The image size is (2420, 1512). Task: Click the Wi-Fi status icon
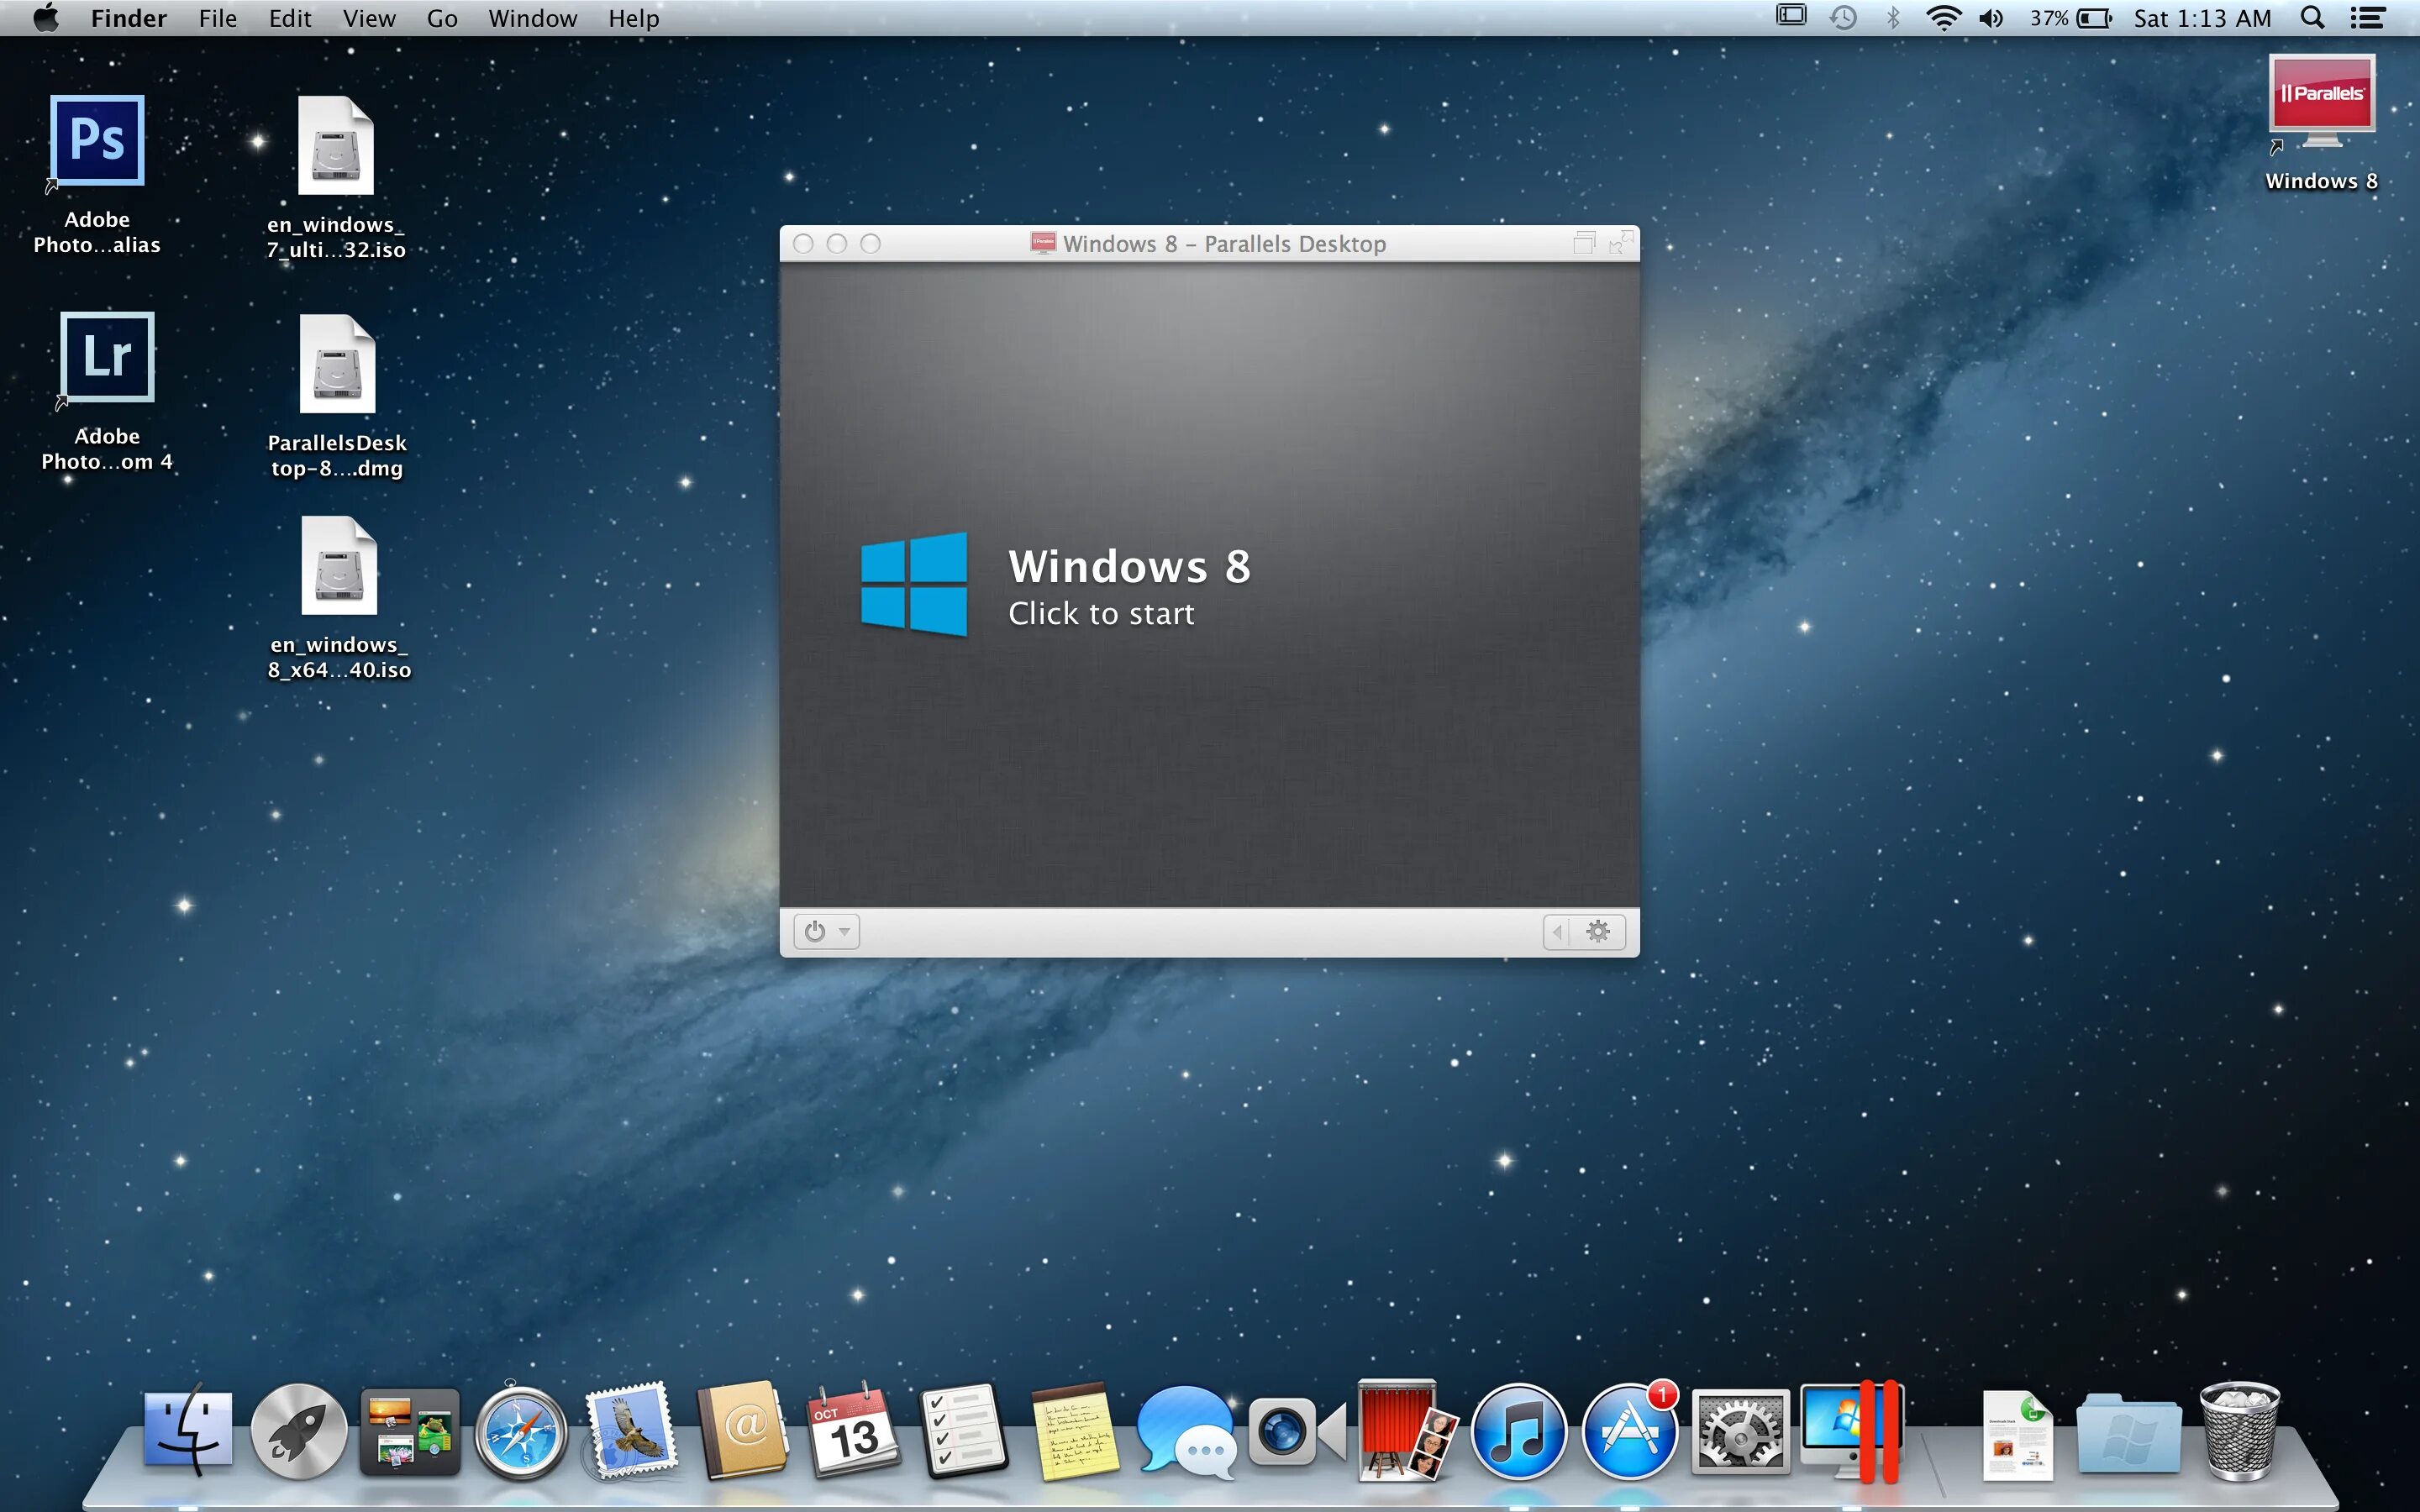[1943, 18]
